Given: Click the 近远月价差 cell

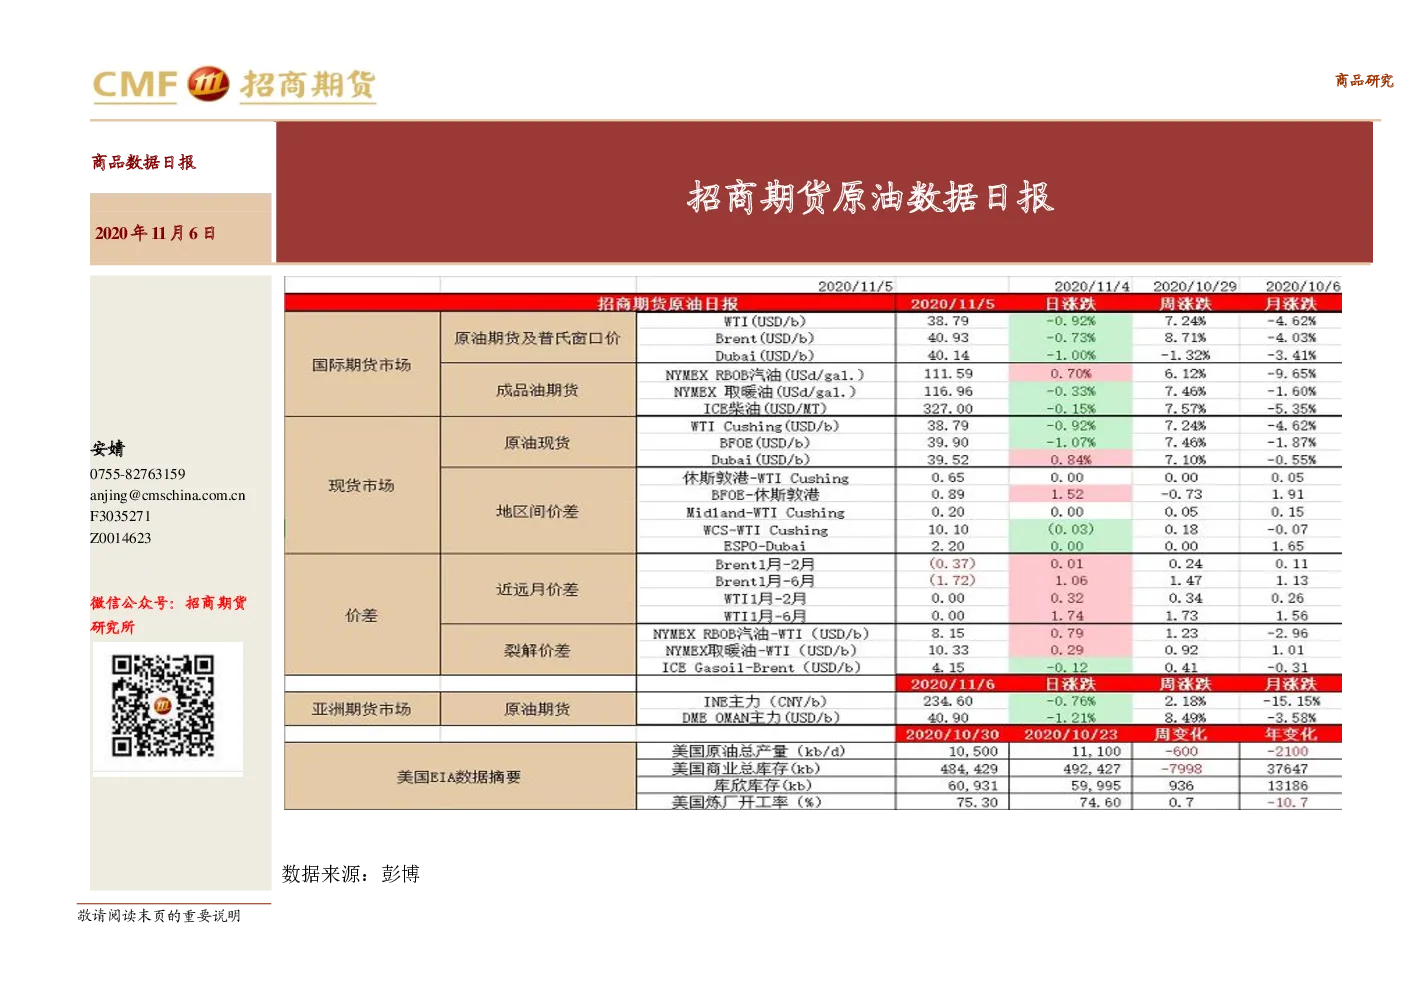Looking at the screenshot, I should [538, 589].
